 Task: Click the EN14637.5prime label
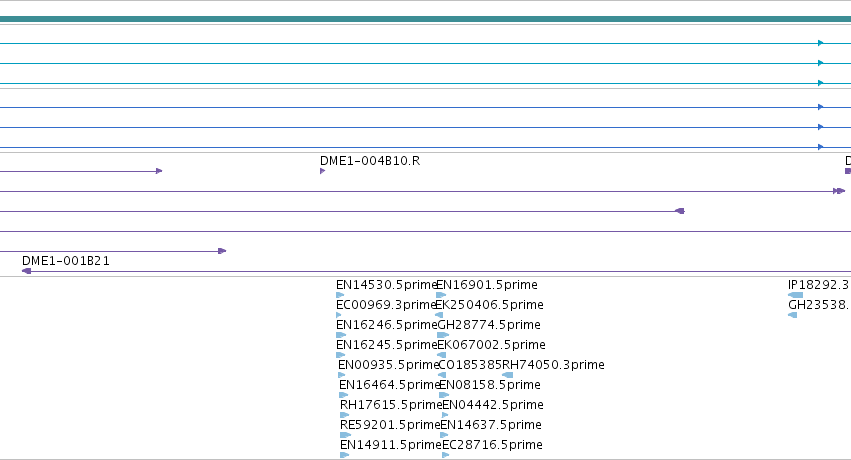pyautogui.click(x=491, y=425)
